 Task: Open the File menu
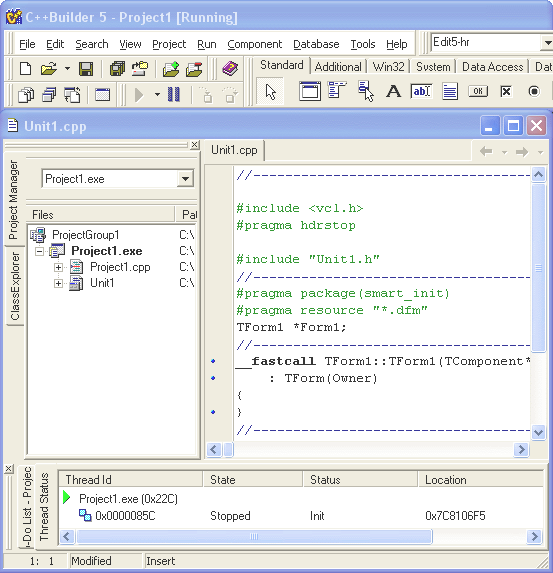click(x=27, y=44)
